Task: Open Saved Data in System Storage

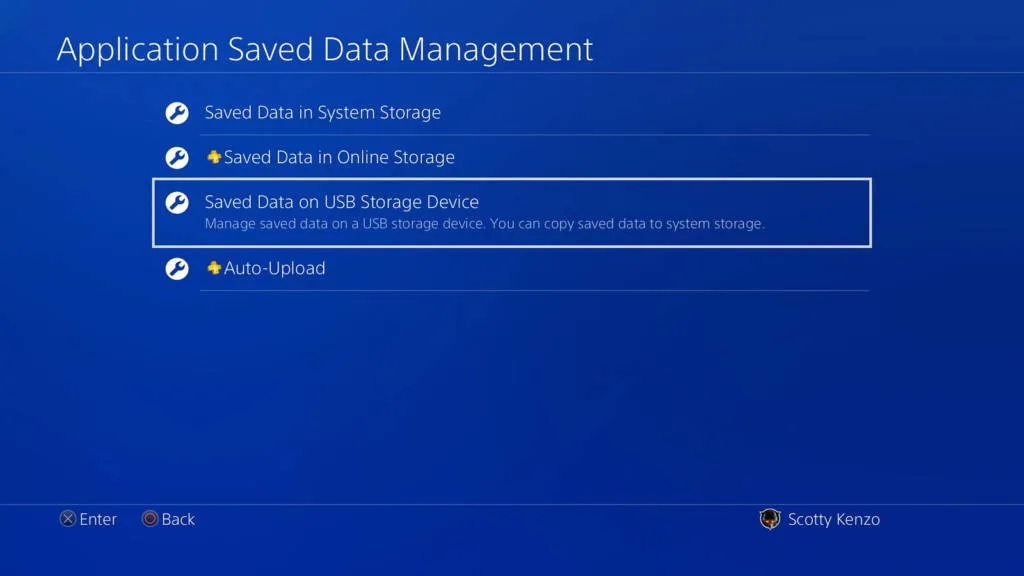Action: click(511, 113)
